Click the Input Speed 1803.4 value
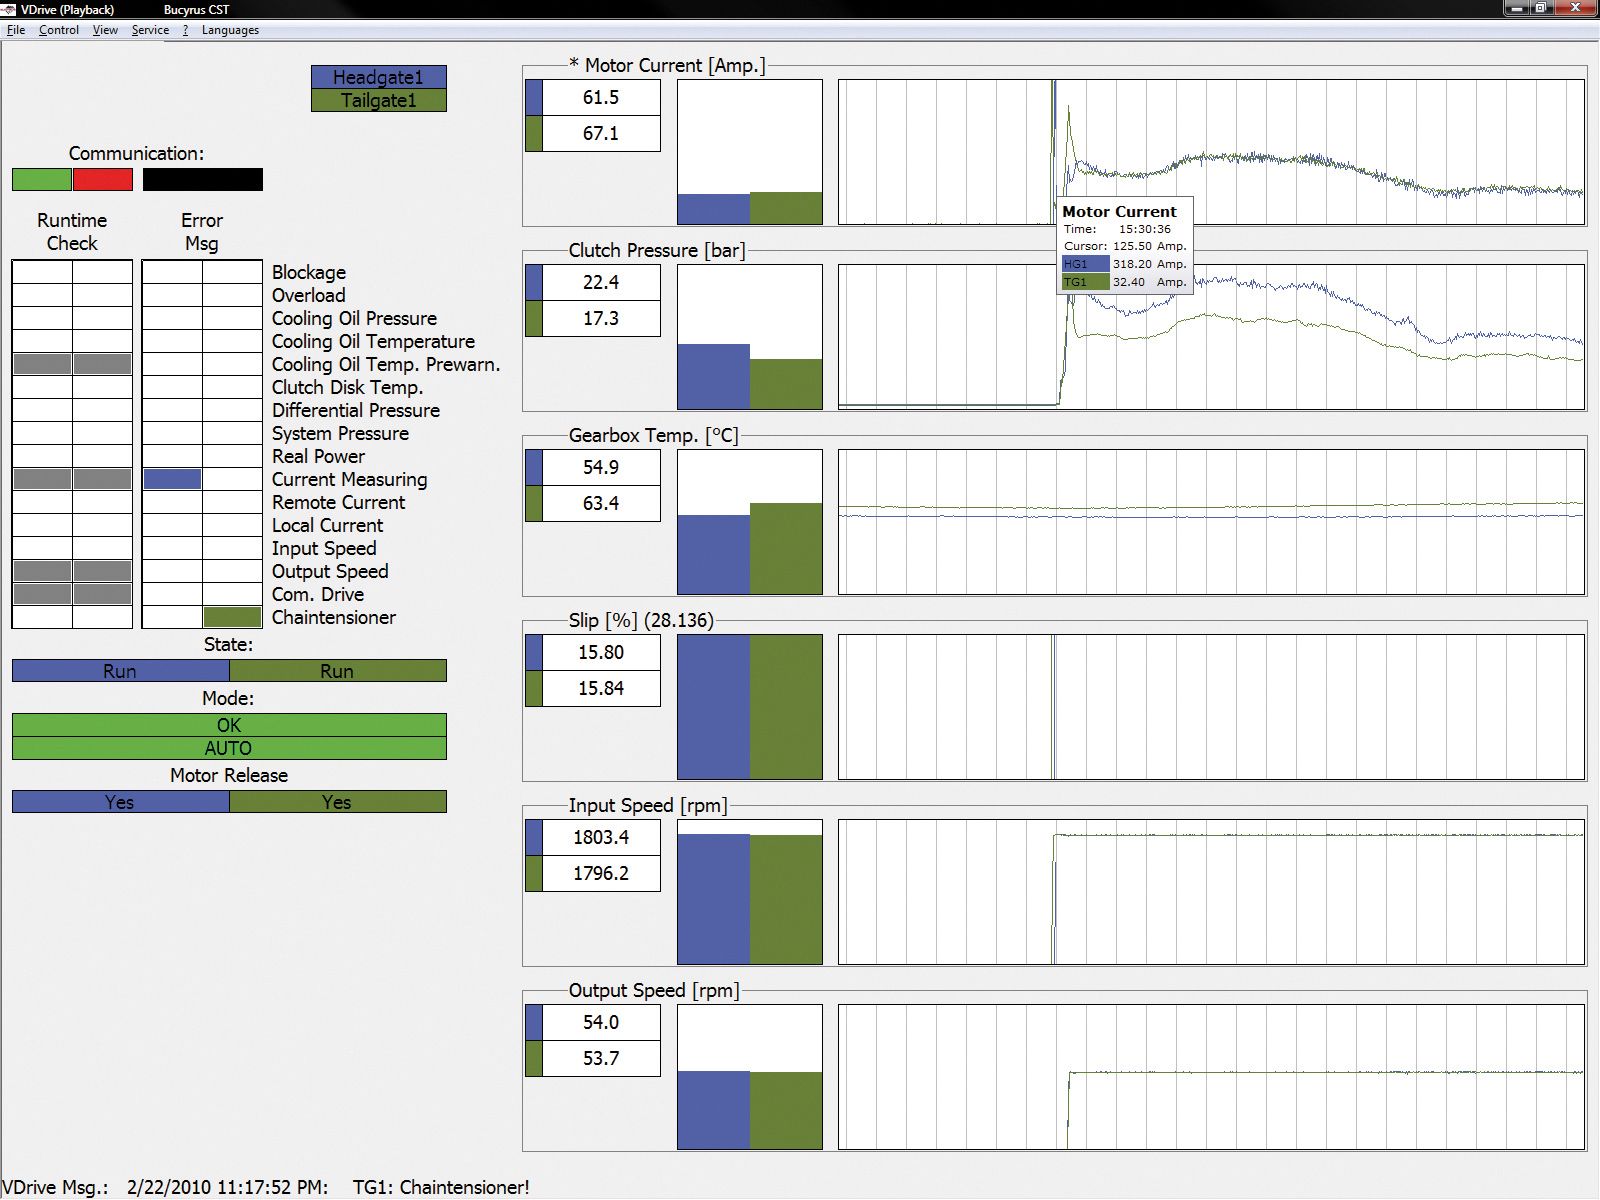Viewport: 1600px width, 1200px height. coord(601,838)
